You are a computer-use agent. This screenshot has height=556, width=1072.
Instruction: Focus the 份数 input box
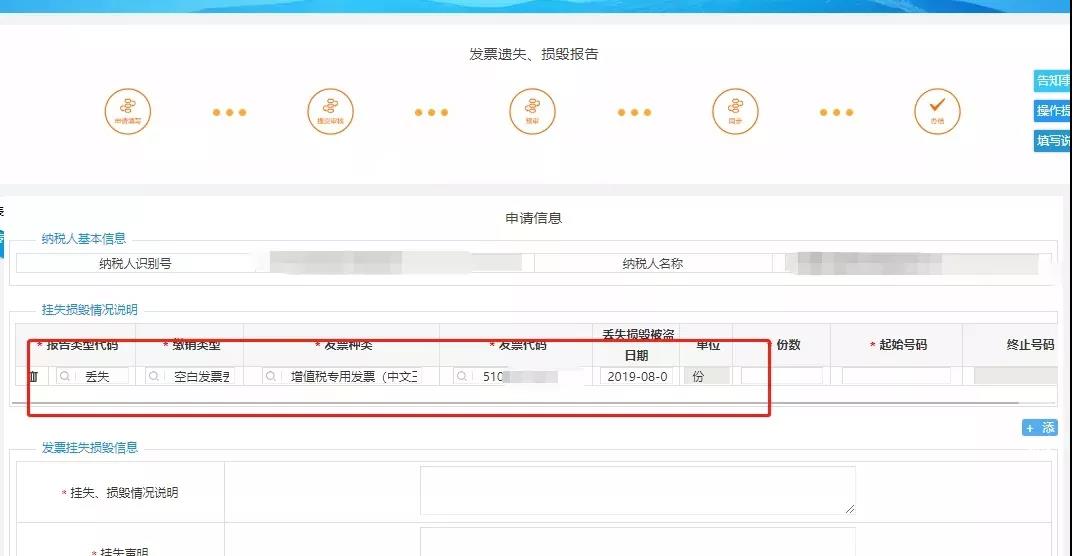click(781, 376)
